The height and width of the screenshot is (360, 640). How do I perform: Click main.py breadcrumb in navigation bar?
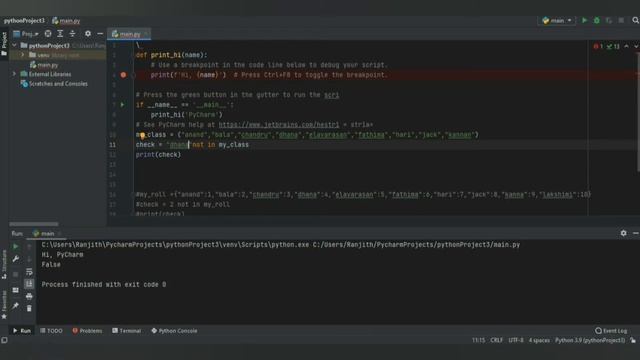click(x=66, y=20)
